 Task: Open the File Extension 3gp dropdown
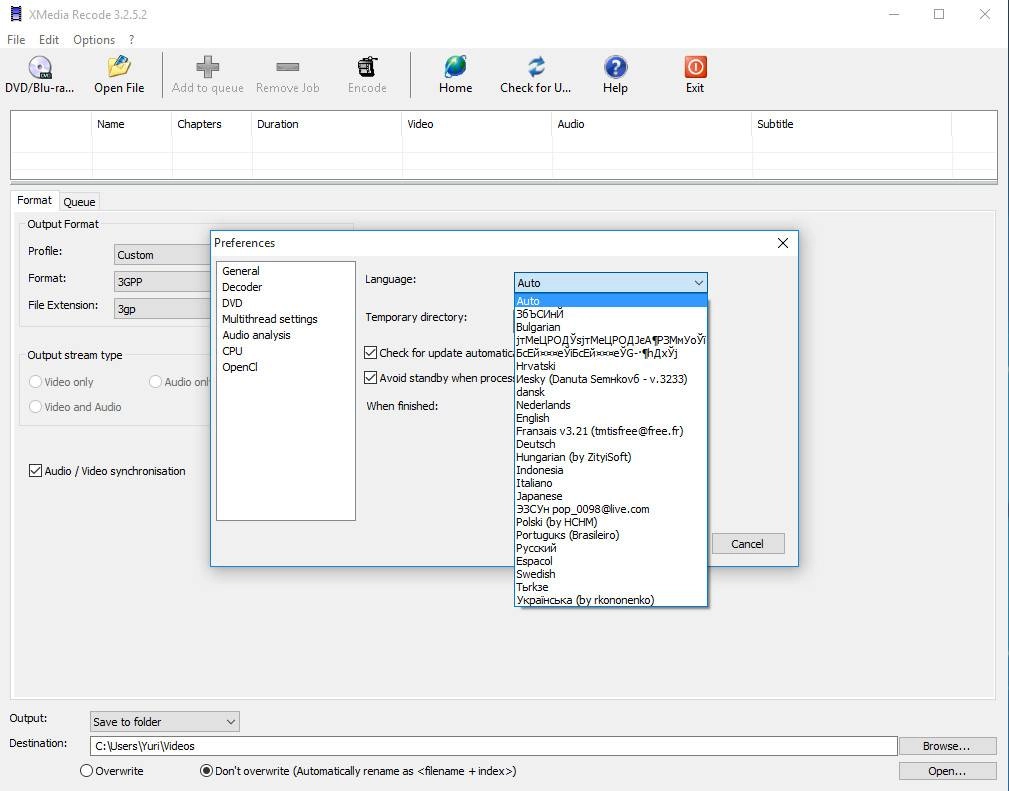(x=162, y=309)
